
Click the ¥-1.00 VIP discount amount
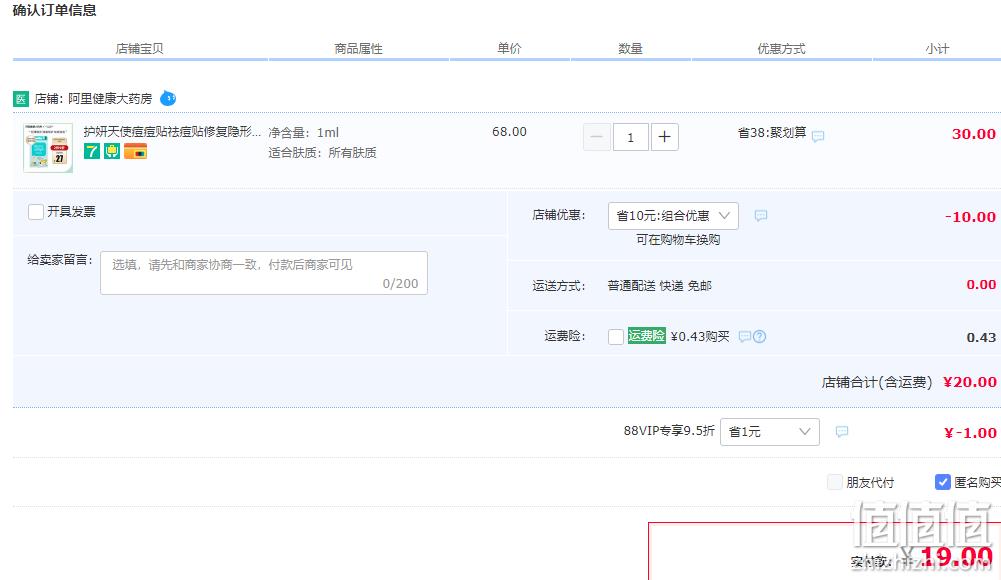point(970,433)
